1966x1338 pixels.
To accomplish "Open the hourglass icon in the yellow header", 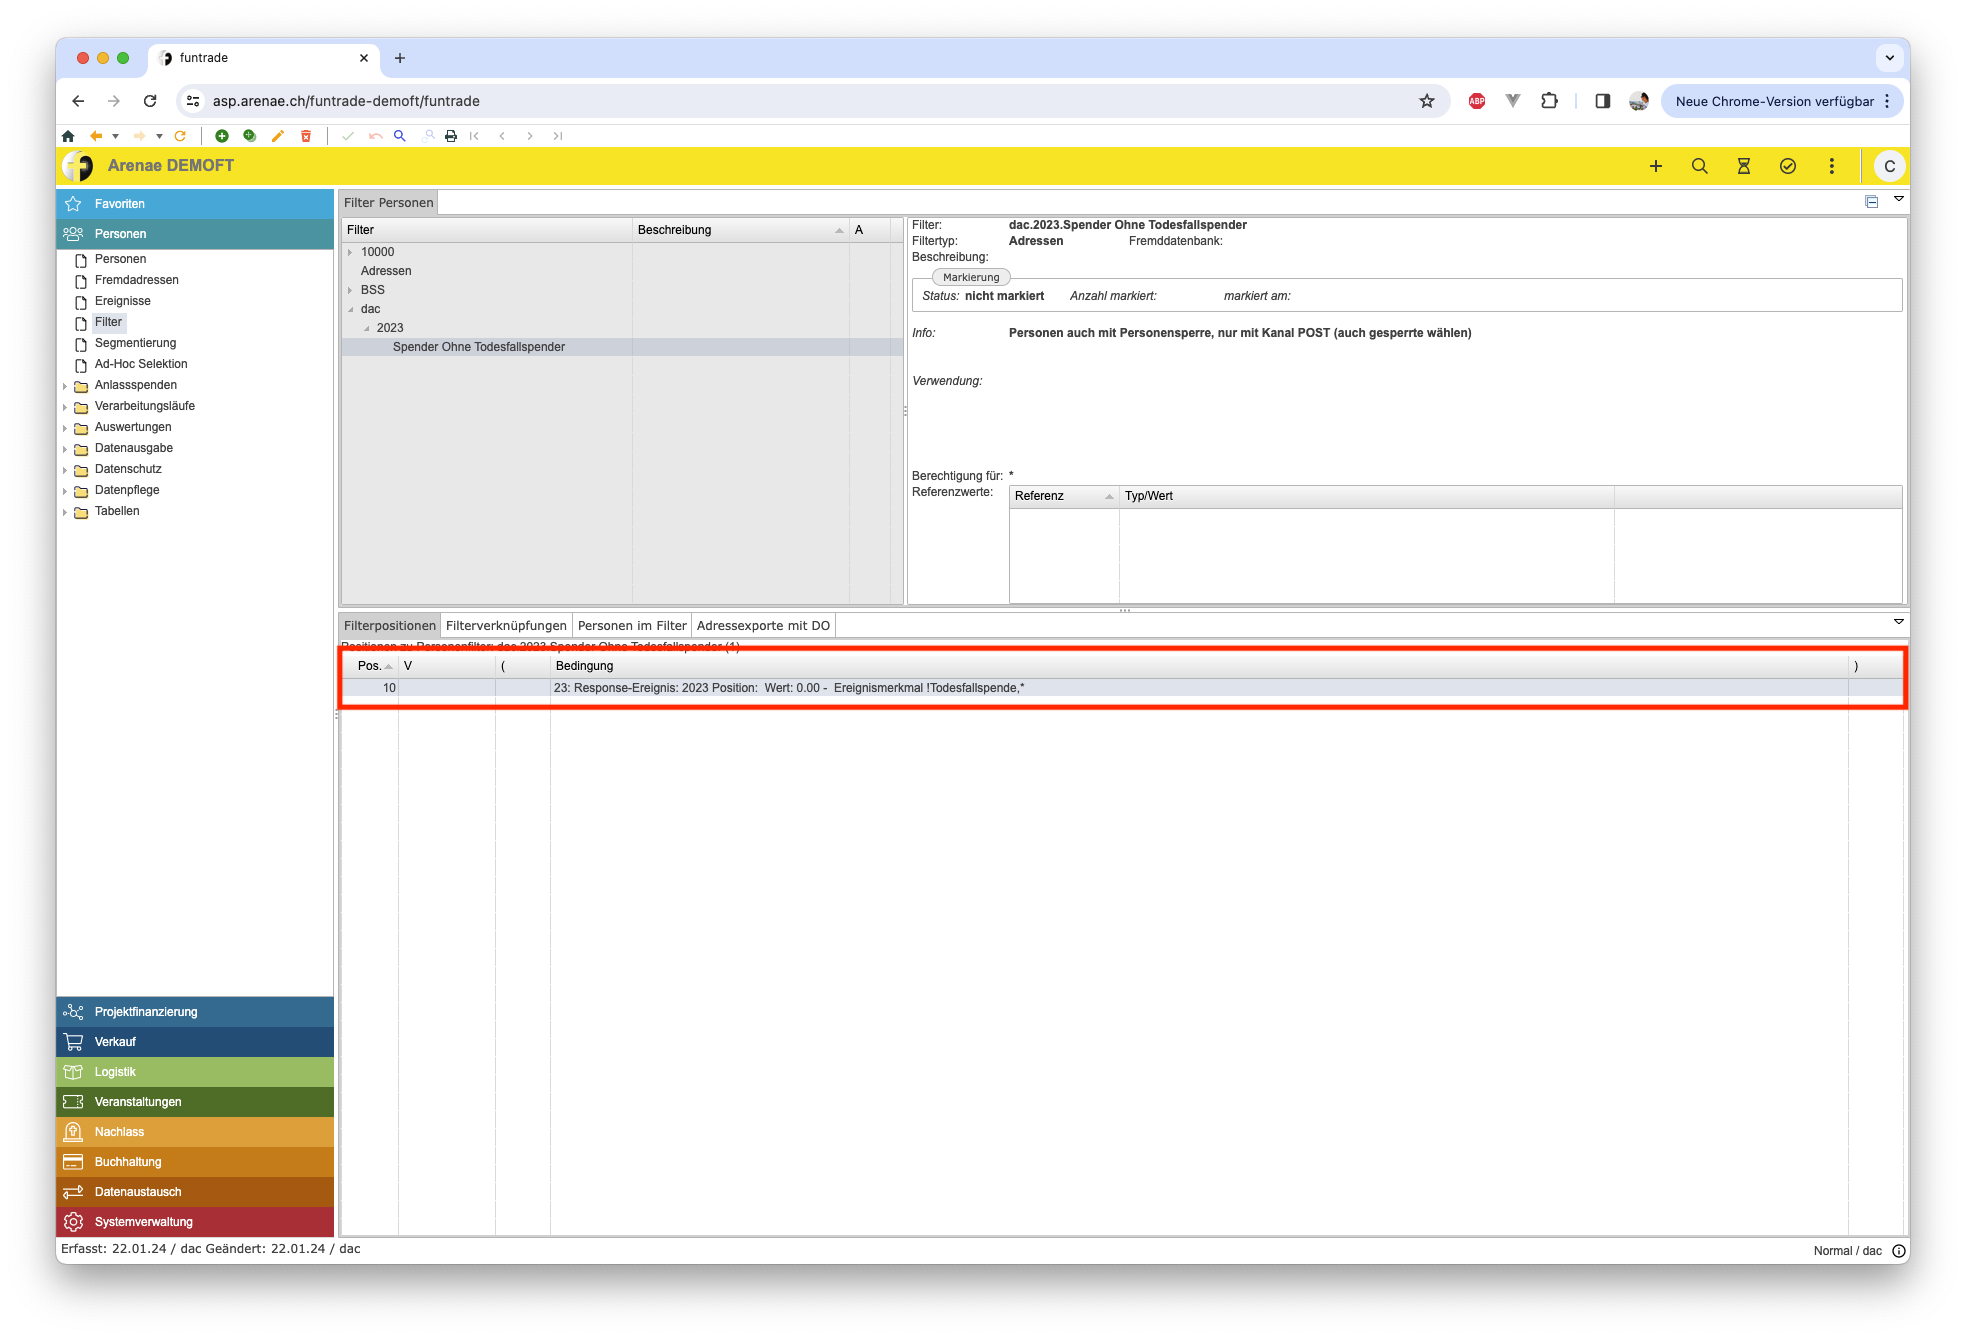I will [1743, 166].
